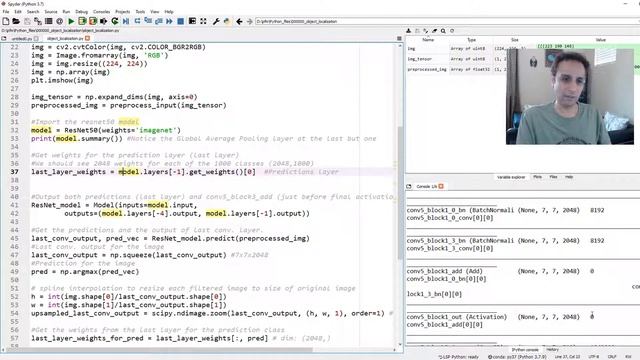
Task: Open the Help menu
Action: [169, 12]
